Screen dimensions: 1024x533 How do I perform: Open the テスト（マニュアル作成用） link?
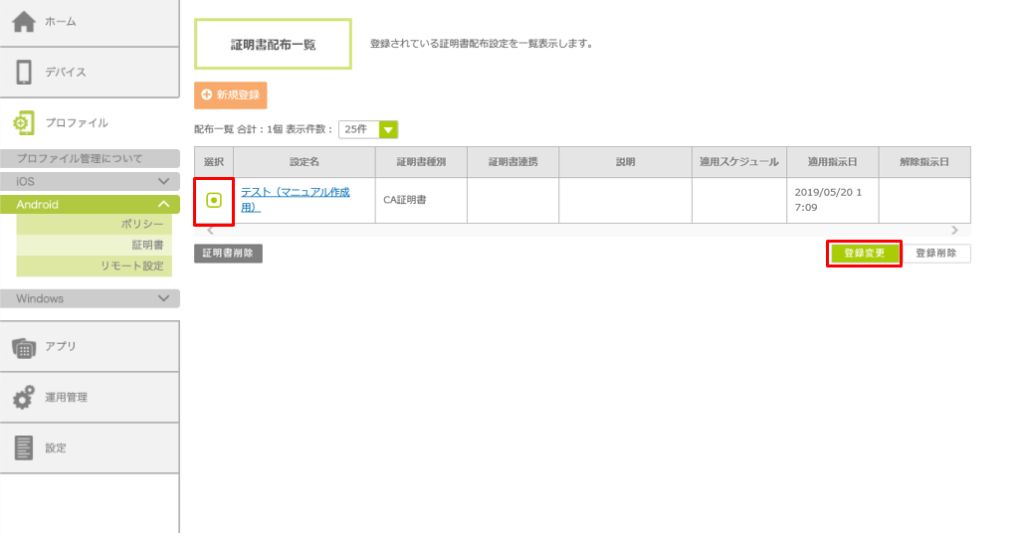(x=295, y=200)
